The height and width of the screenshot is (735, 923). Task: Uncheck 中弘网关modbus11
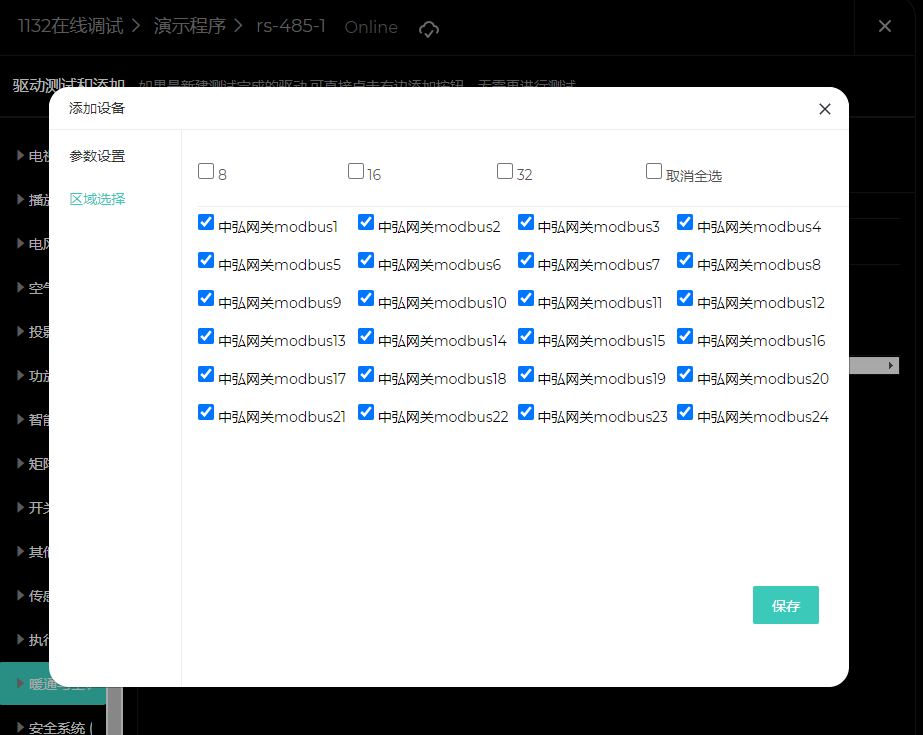pos(526,298)
